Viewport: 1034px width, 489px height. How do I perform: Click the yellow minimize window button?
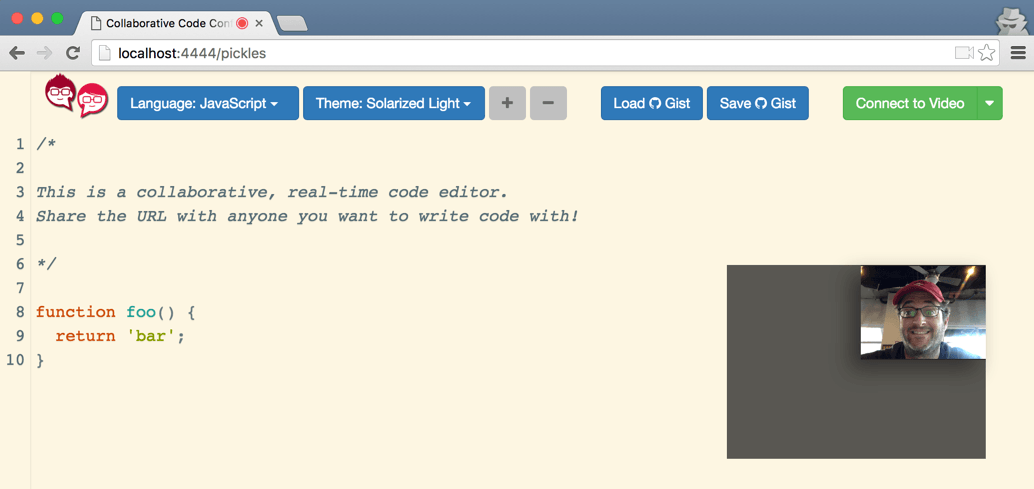(x=37, y=18)
